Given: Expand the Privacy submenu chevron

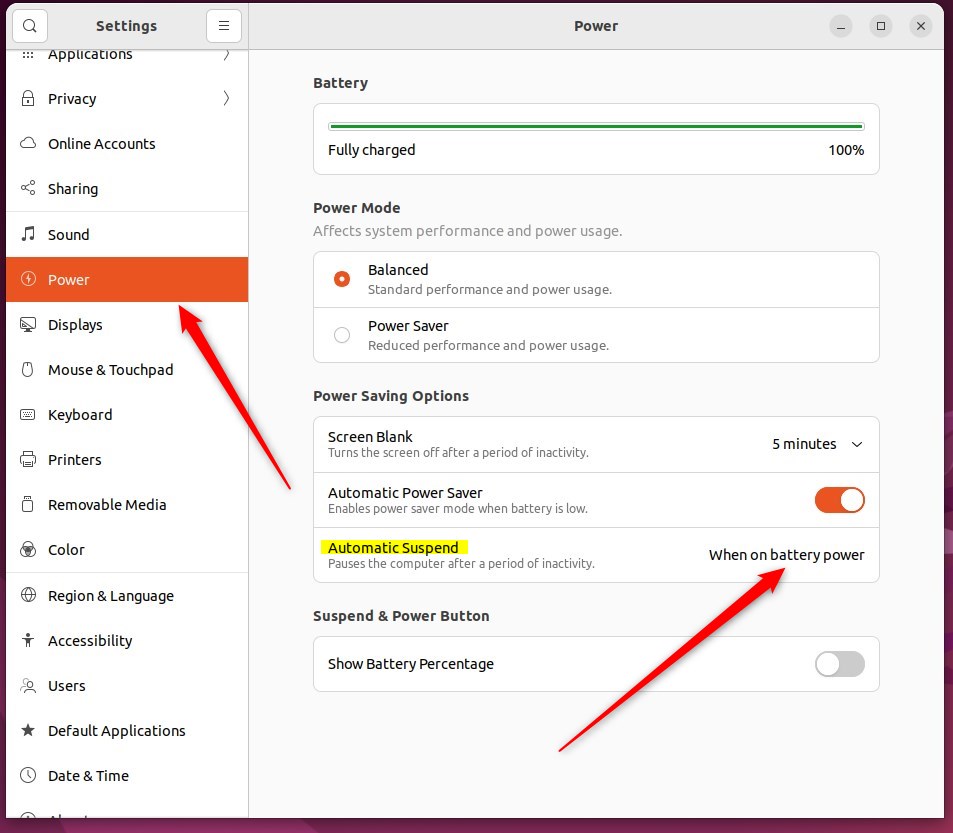Looking at the screenshot, I should [226, 98].
